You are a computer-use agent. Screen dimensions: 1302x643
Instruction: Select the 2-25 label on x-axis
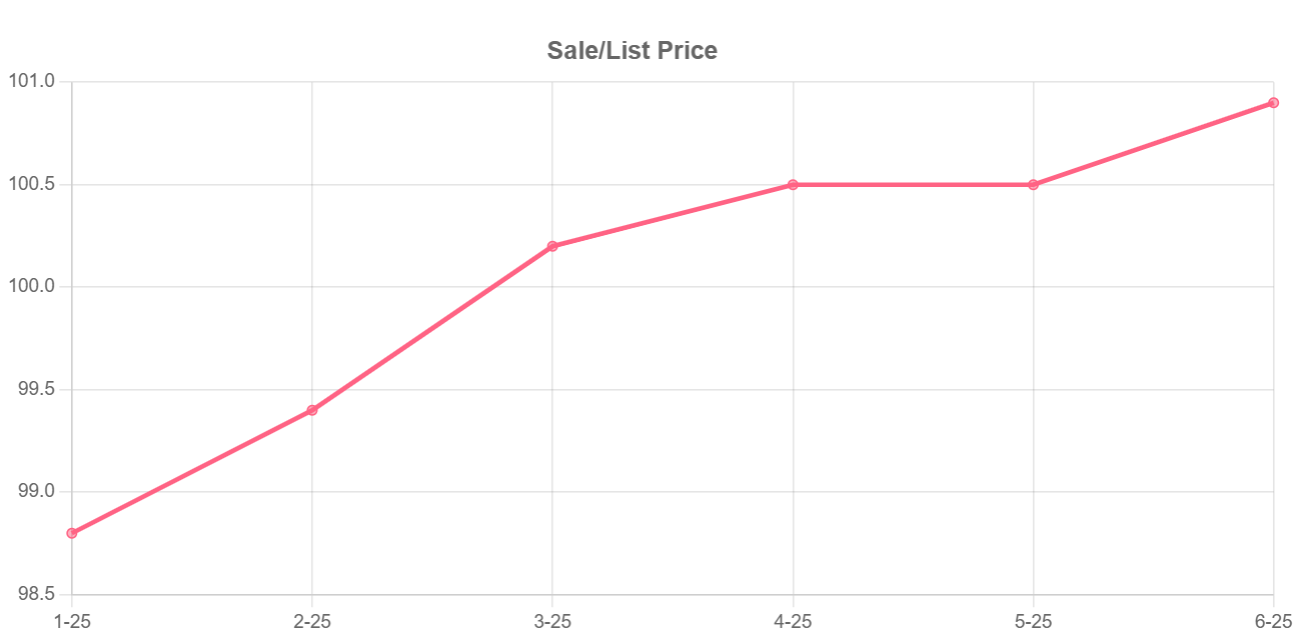tap(312, 622)
